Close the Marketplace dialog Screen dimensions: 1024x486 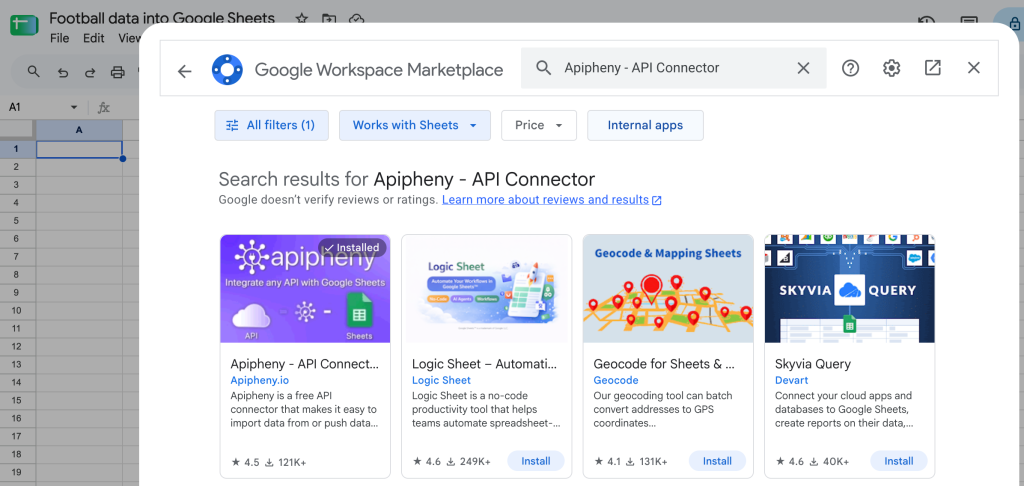(x=974, y=68)
